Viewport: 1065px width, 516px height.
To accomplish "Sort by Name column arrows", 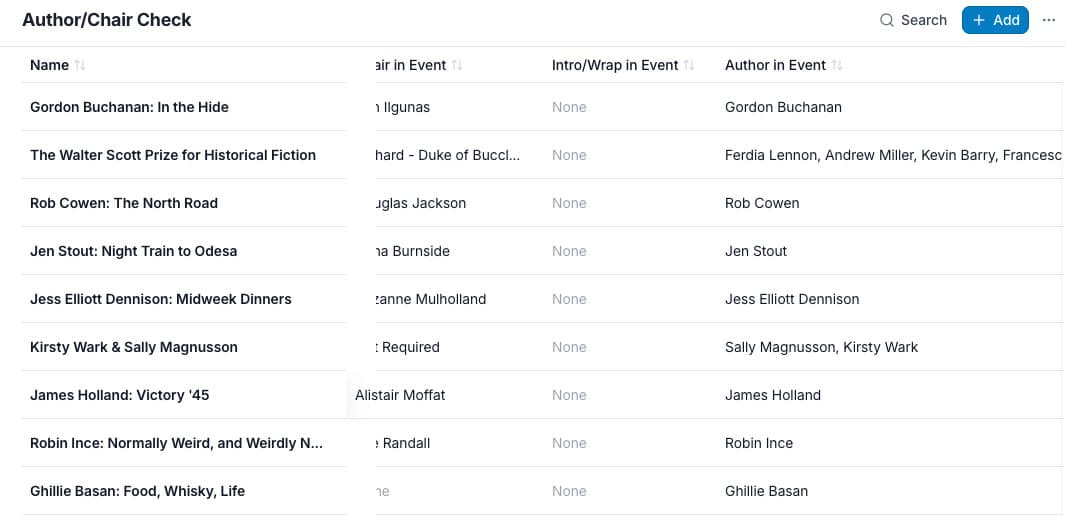I will 80,65.
